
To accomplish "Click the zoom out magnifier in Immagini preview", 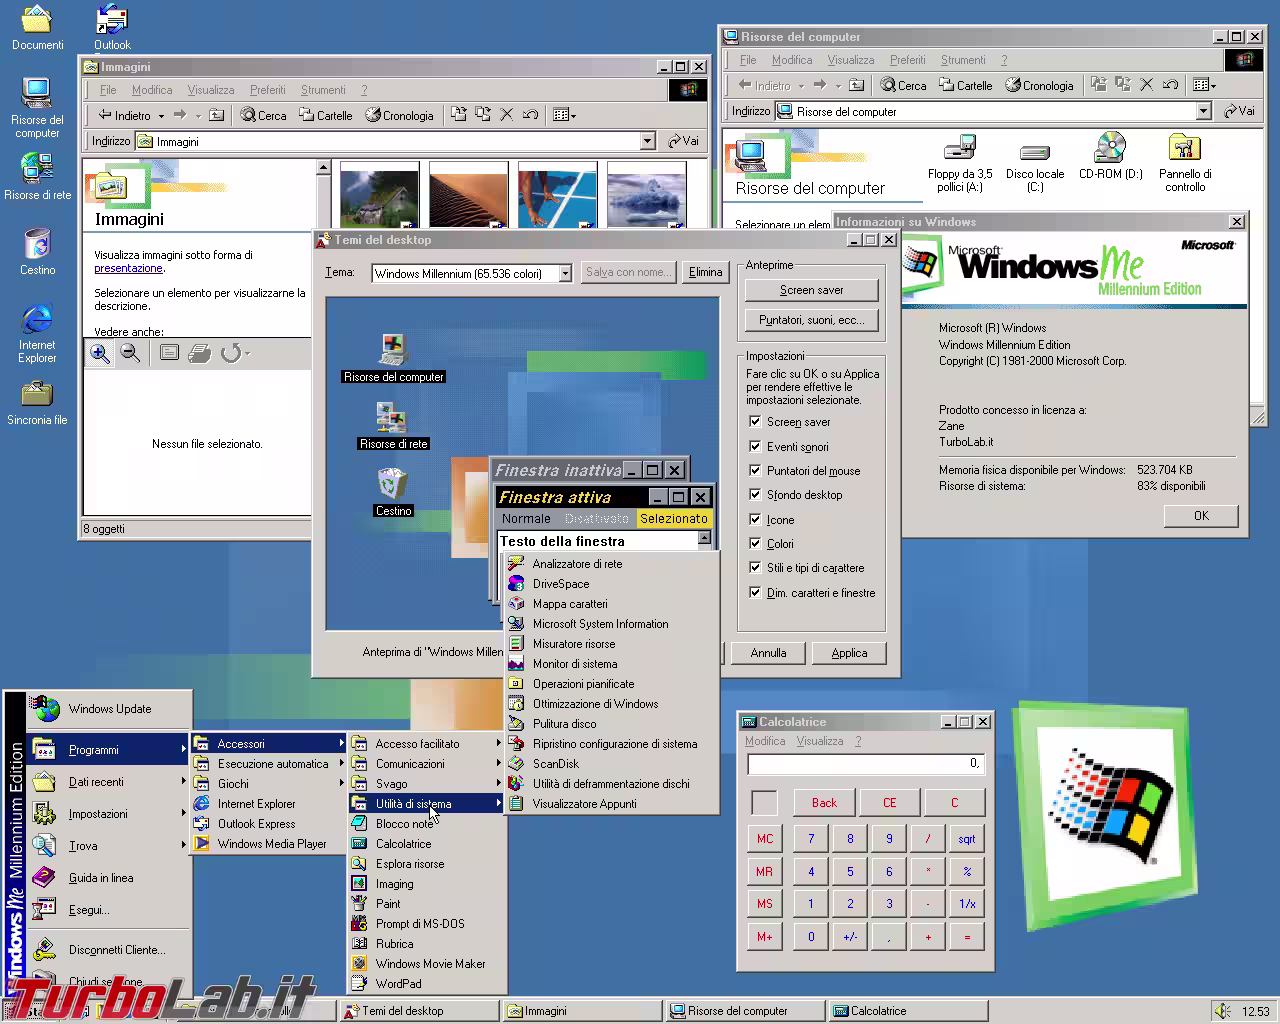I will (130, 353).
